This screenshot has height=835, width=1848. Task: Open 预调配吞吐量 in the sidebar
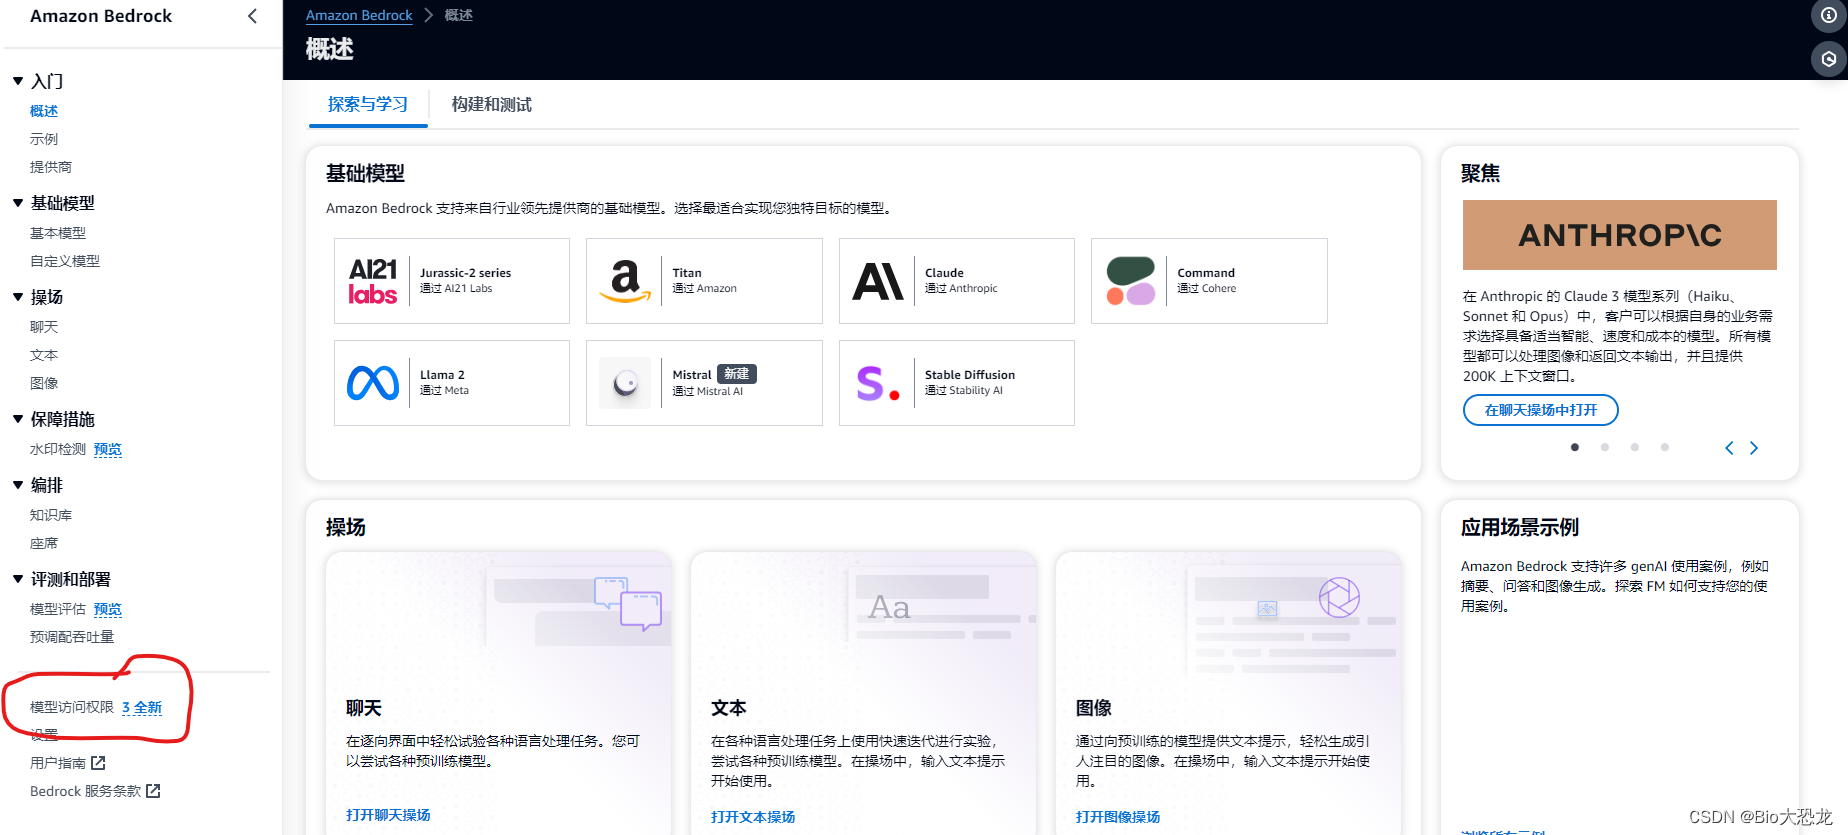(72, 637)
